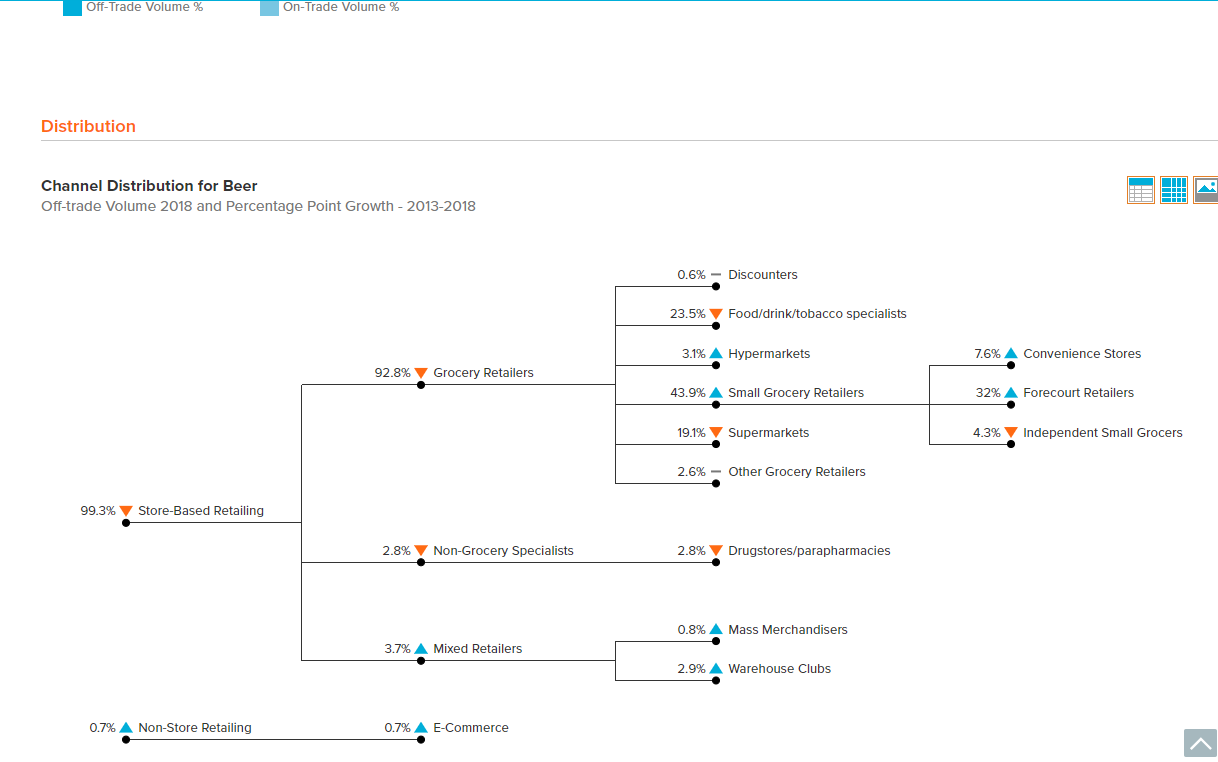Click the Hypermarkets up arrow
The width and height of the screenshot is (1218, 762).
pyautogui.click(x=716, y=354)
